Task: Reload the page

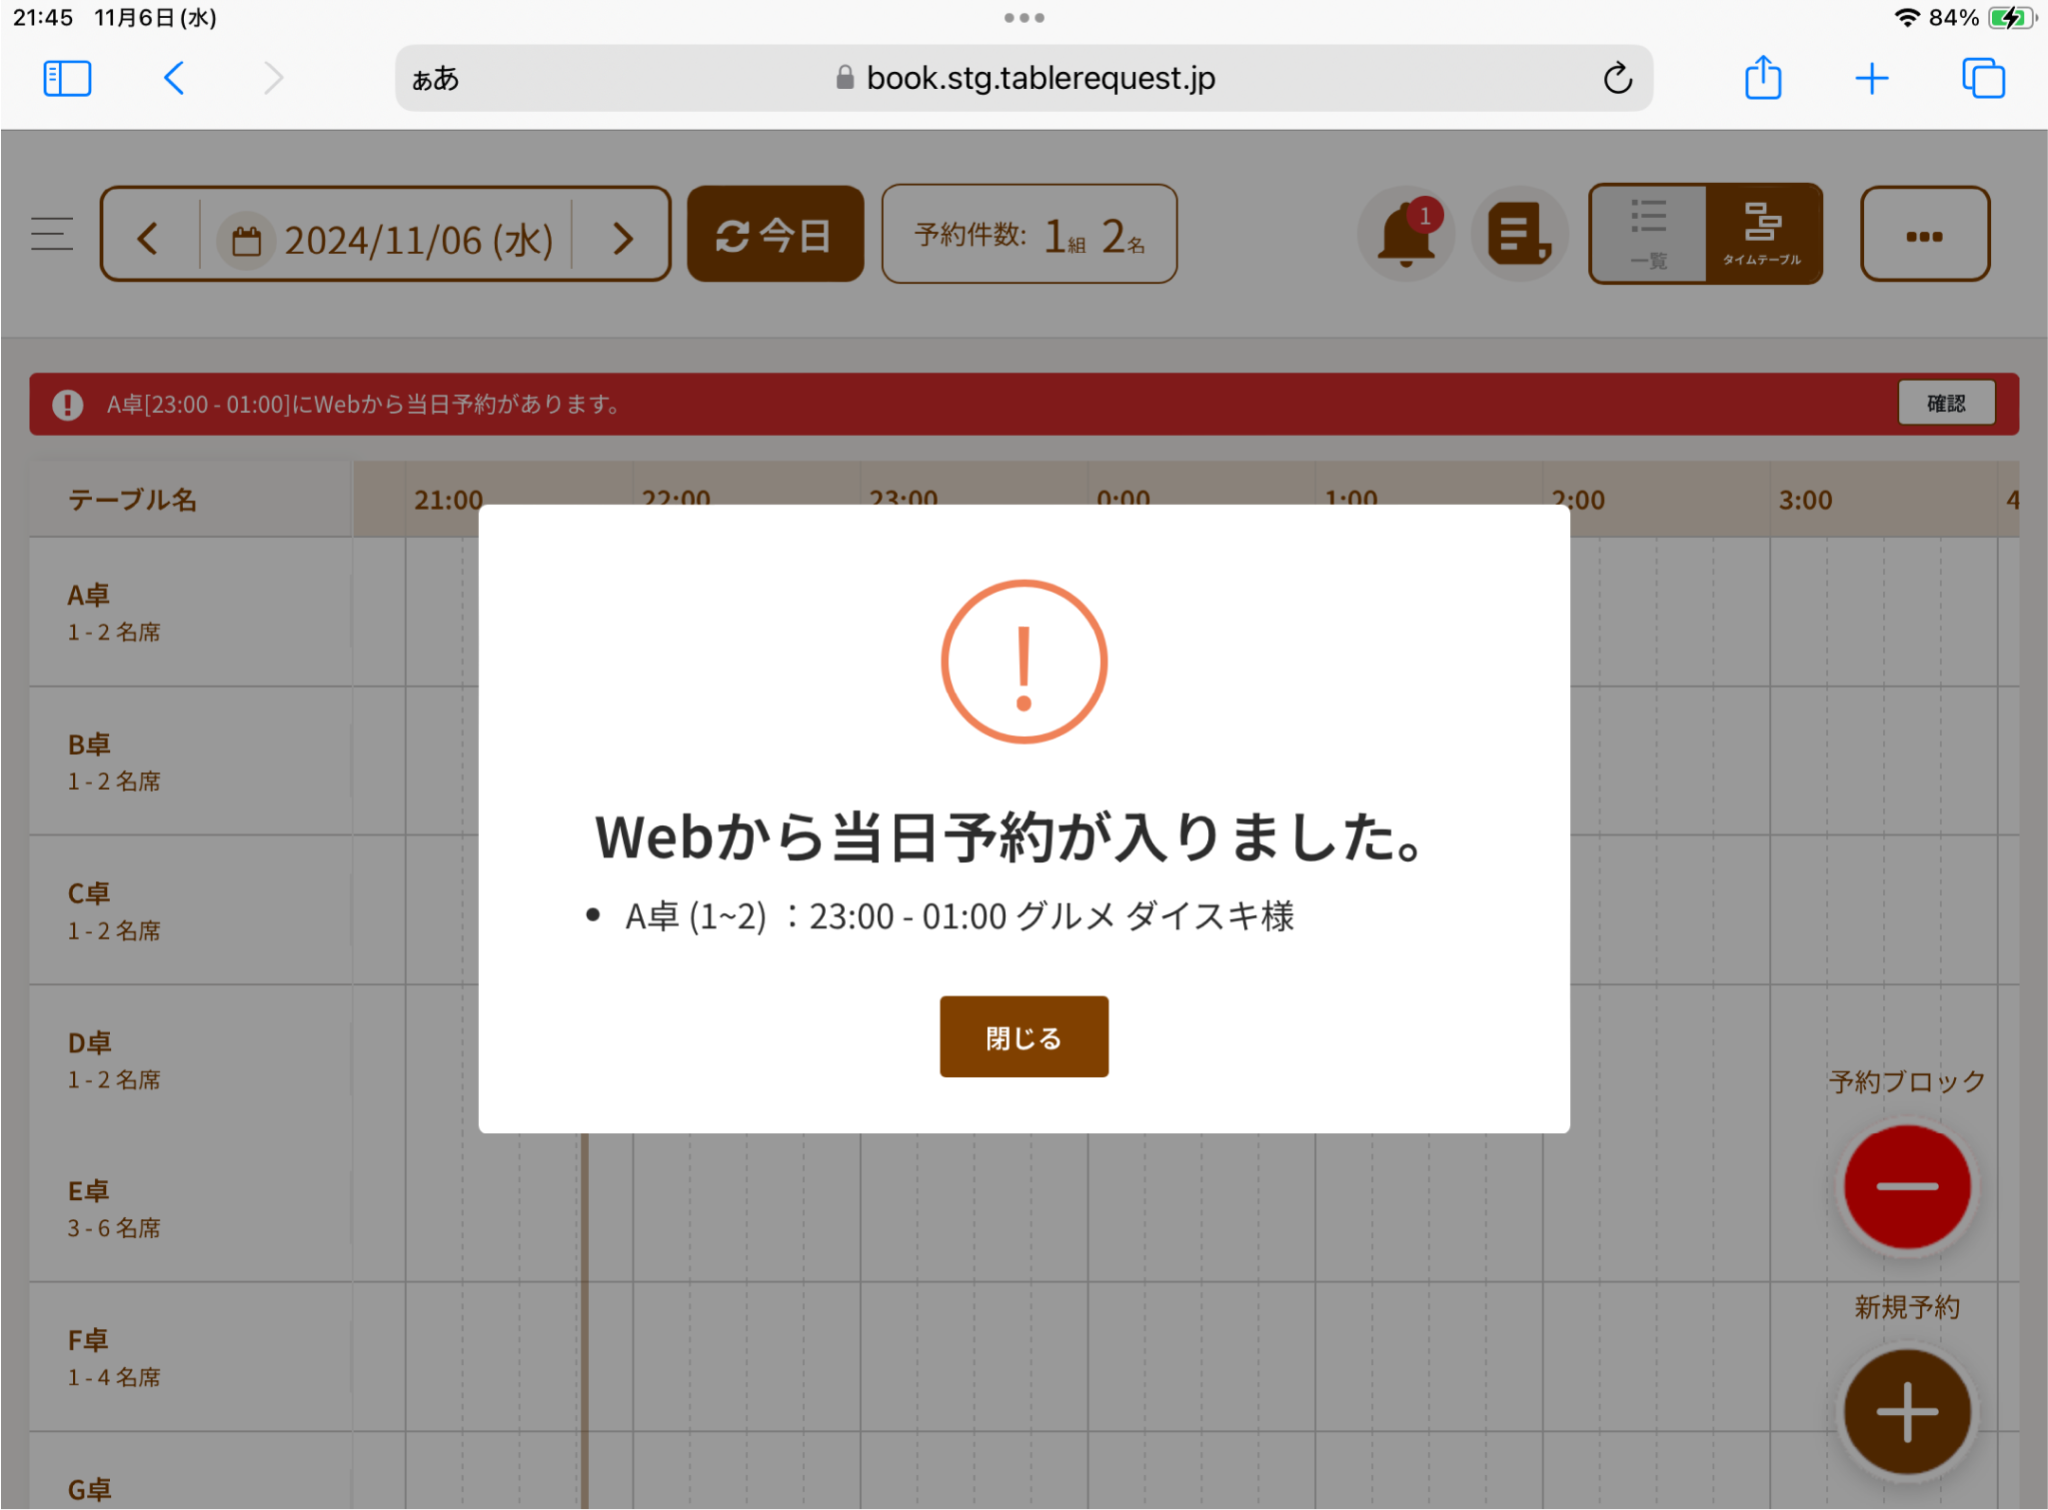Action: [1617, 78]
